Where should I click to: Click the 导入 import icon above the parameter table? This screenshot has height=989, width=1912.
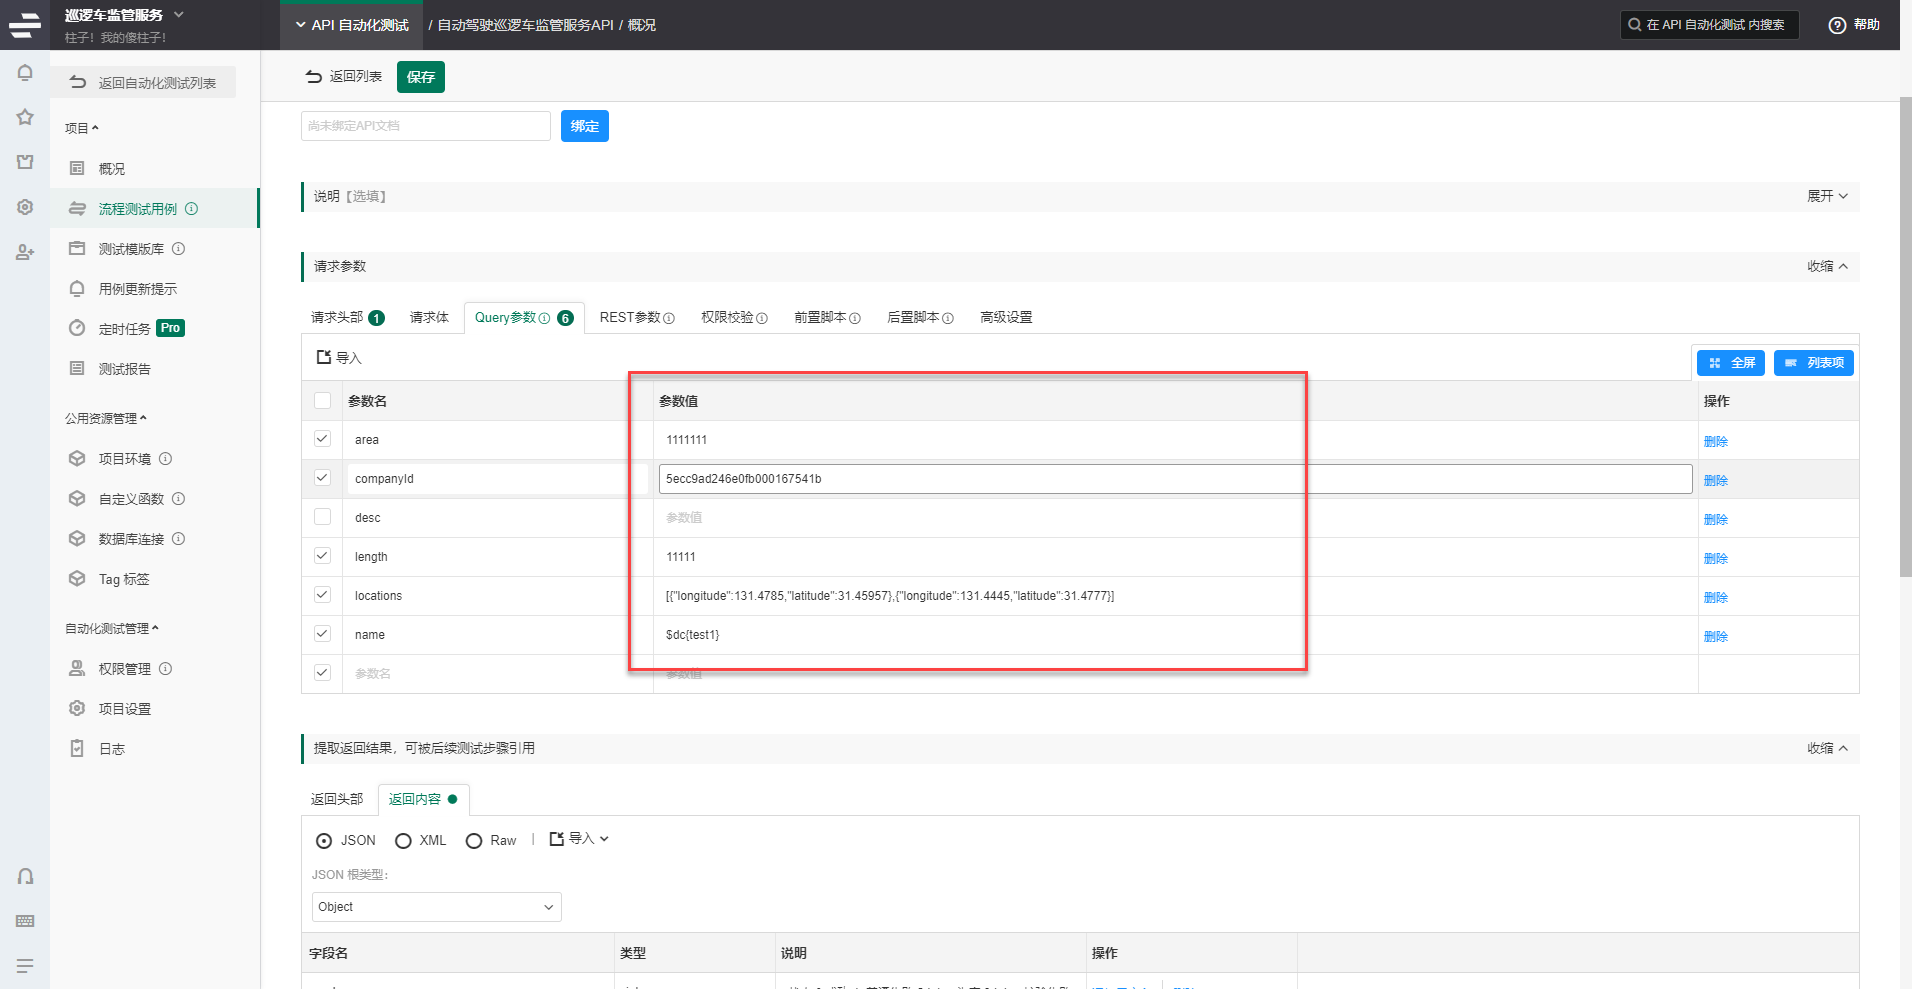point(338,357)
